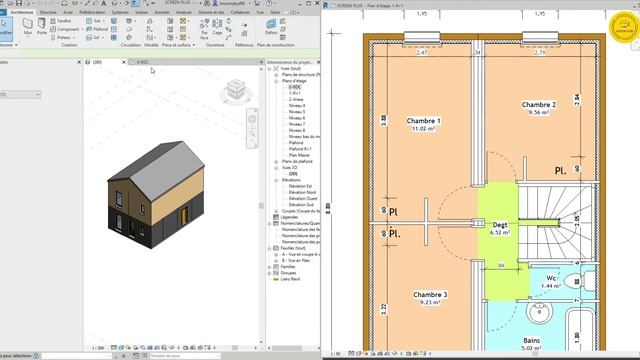Open the Architecture ribbon tab
This screenshot has width=640, height=360.
22,12
